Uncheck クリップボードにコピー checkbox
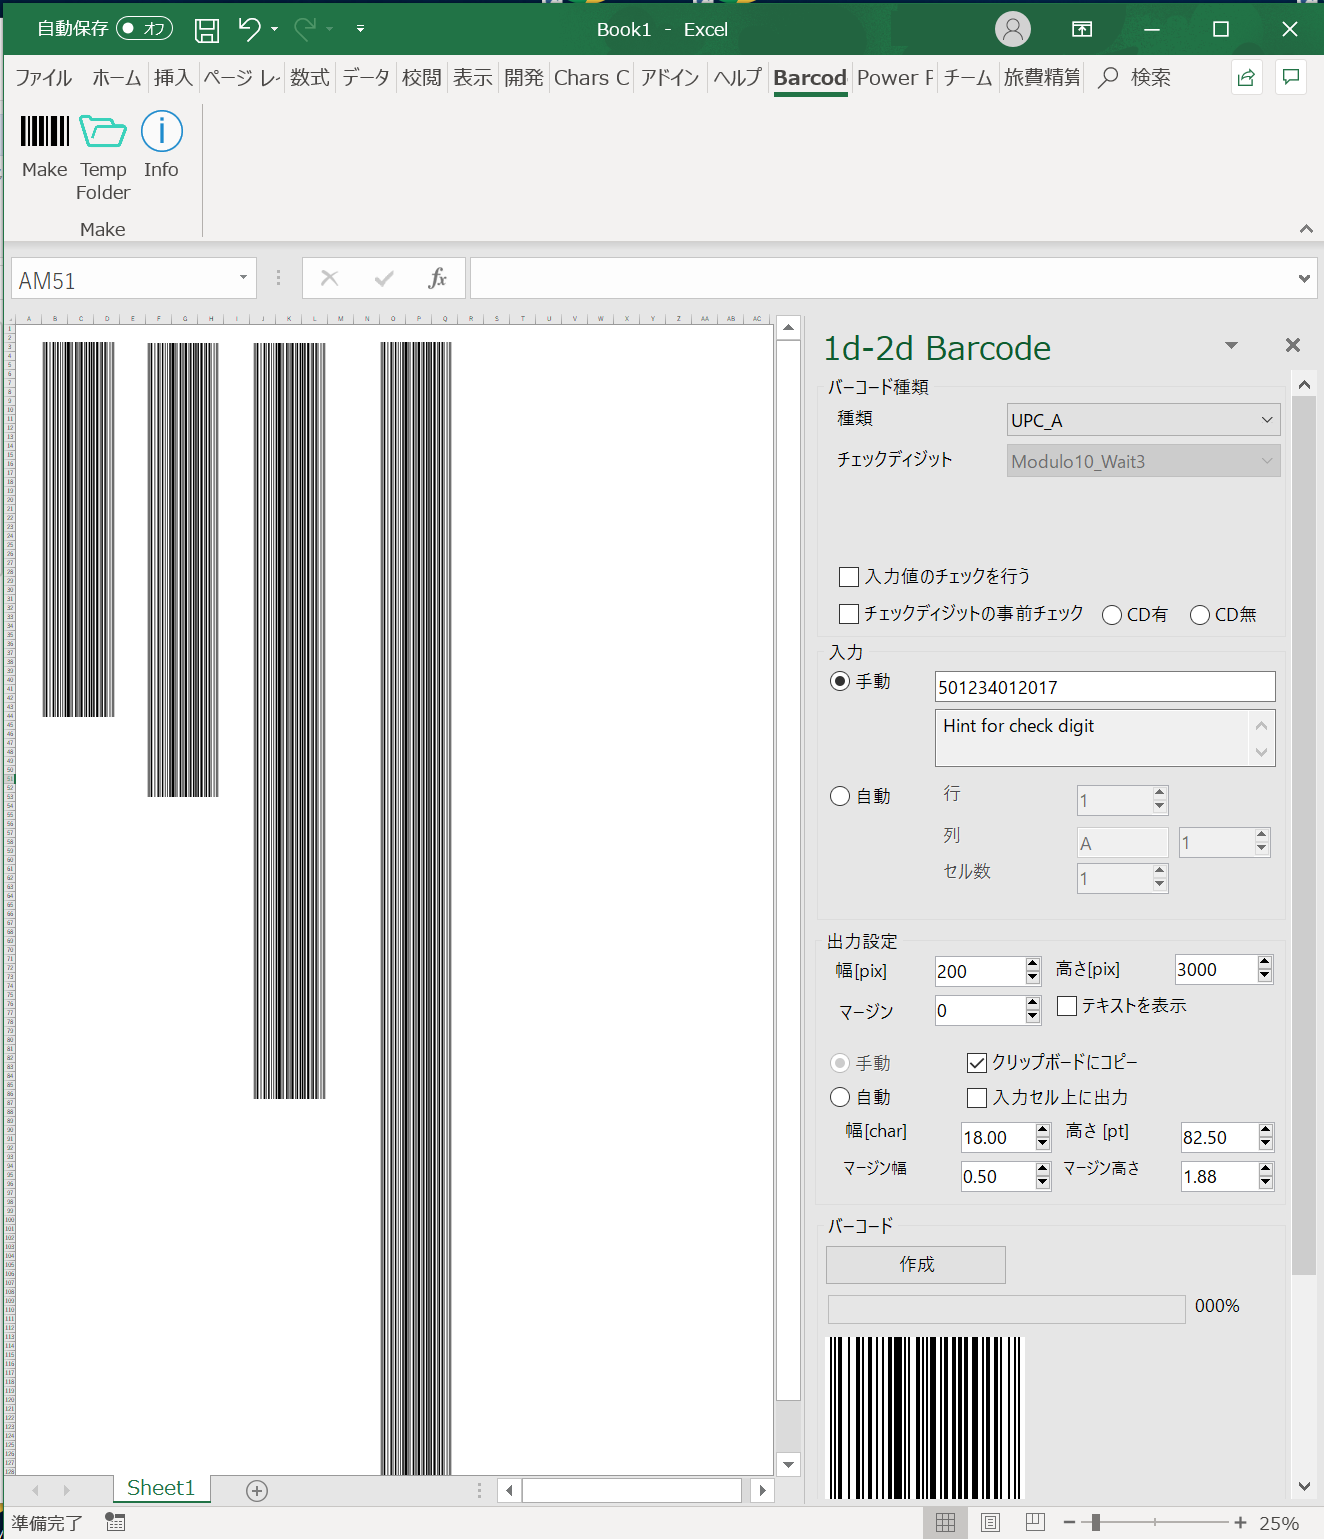The height and width of the screenshot is (1539, 1324). pyautogui.click(x=977, y=1062)
